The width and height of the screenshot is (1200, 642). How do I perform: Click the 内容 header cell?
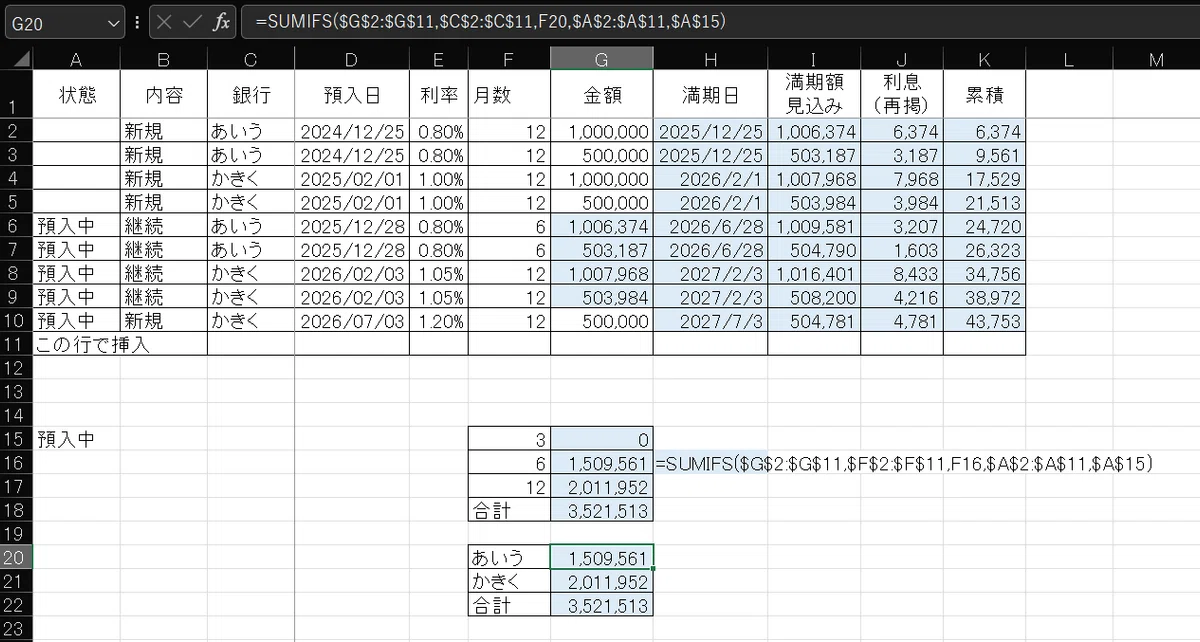163,95
